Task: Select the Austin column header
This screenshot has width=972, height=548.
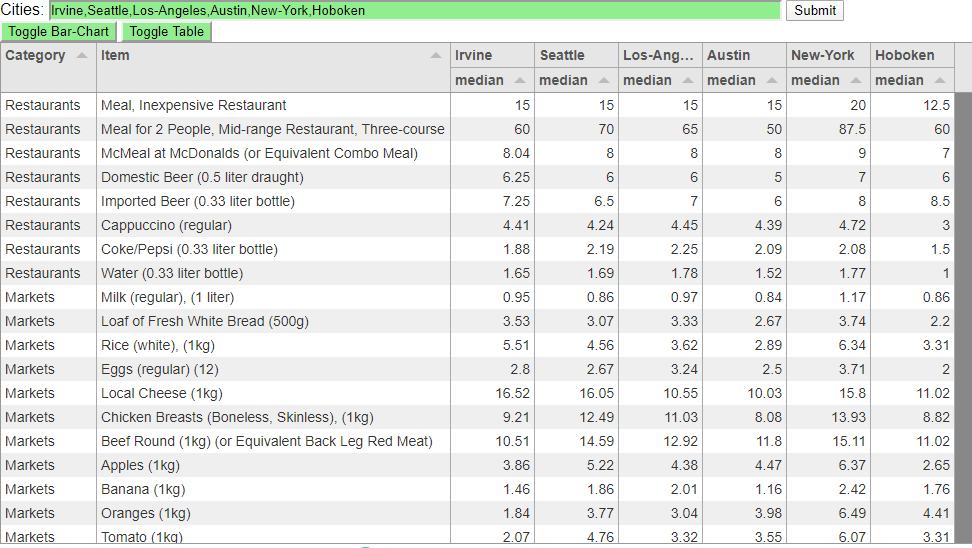Action: 744,55
